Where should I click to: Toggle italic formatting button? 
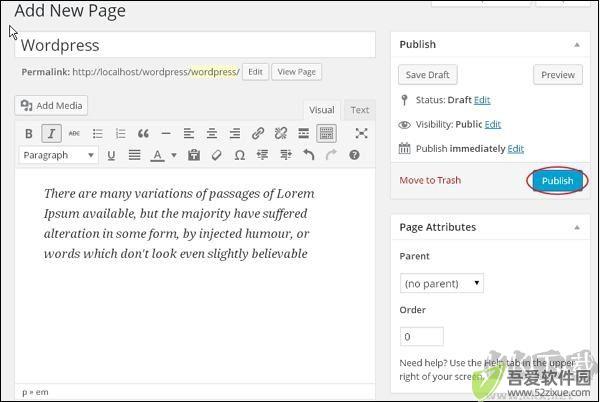(51, 133)
